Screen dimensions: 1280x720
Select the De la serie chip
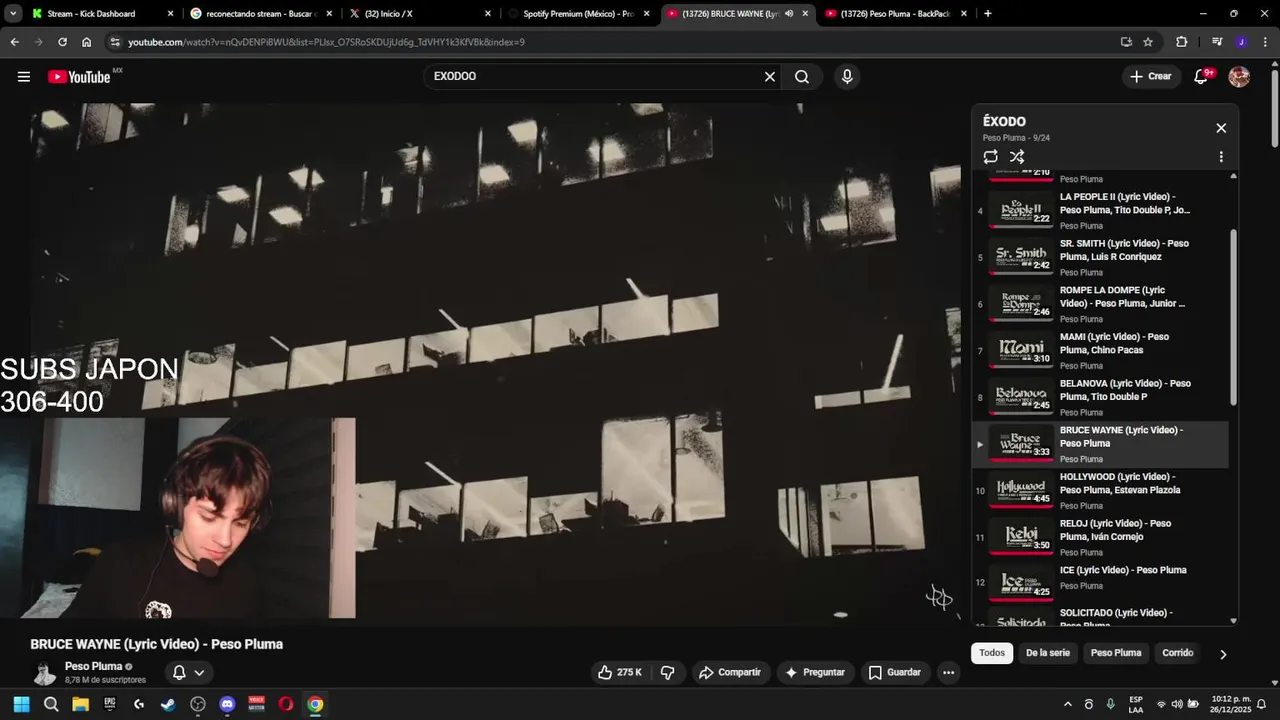pyautogui.click(x=1048, y=653)
